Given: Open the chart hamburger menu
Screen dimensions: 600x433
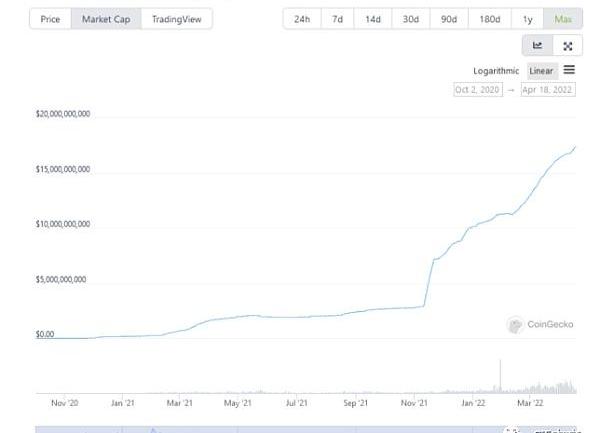Looking at the screenshot, I should [569, 70].
